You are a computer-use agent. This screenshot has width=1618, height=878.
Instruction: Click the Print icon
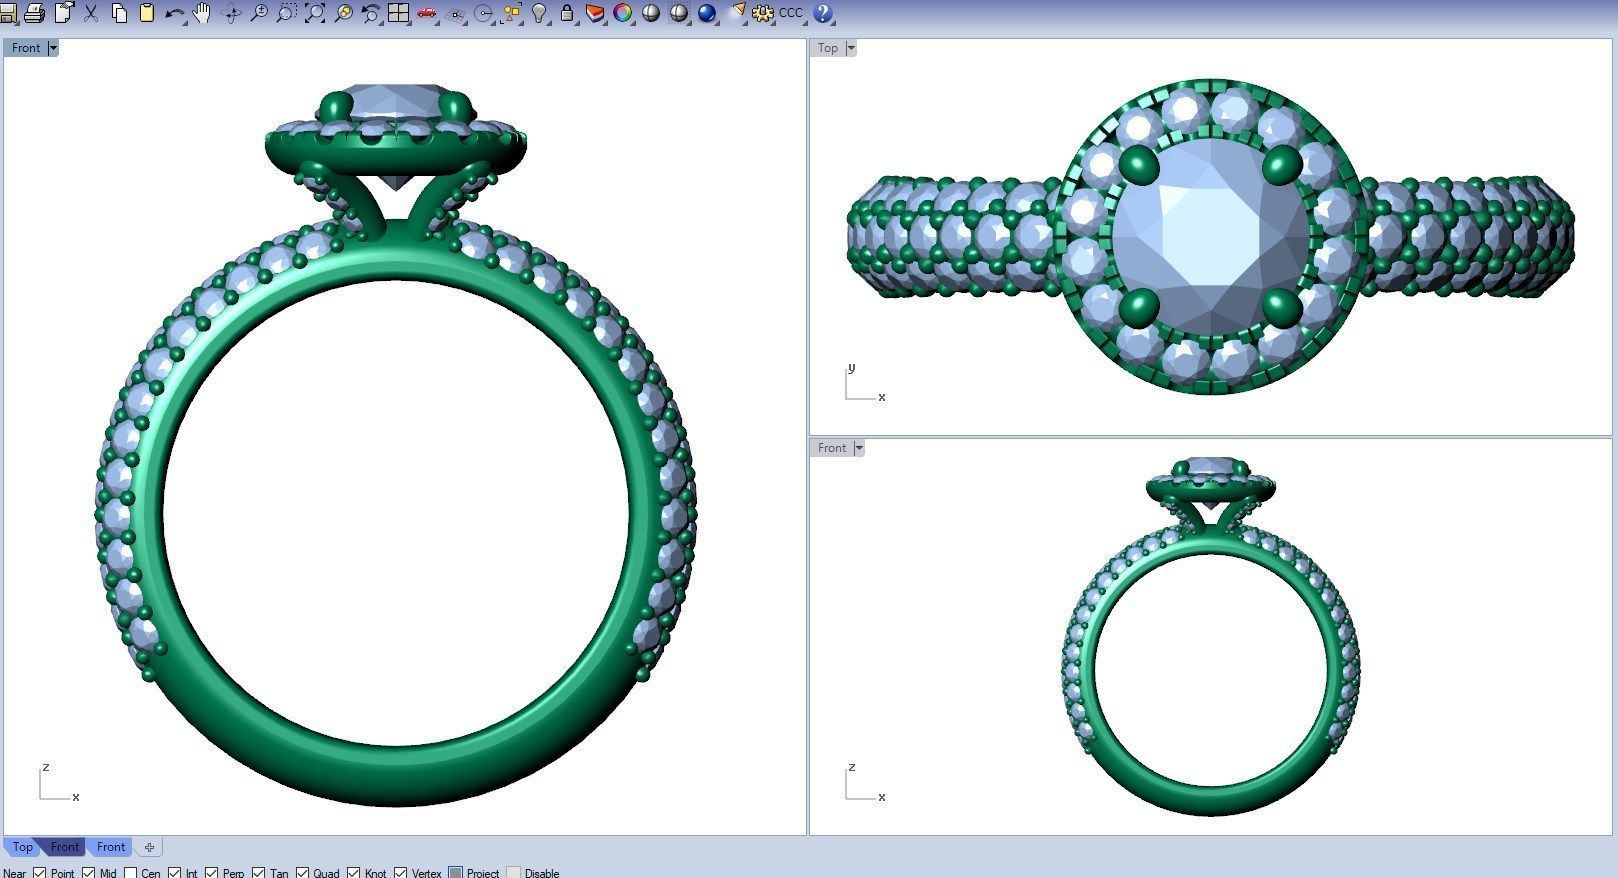[35, 13]
